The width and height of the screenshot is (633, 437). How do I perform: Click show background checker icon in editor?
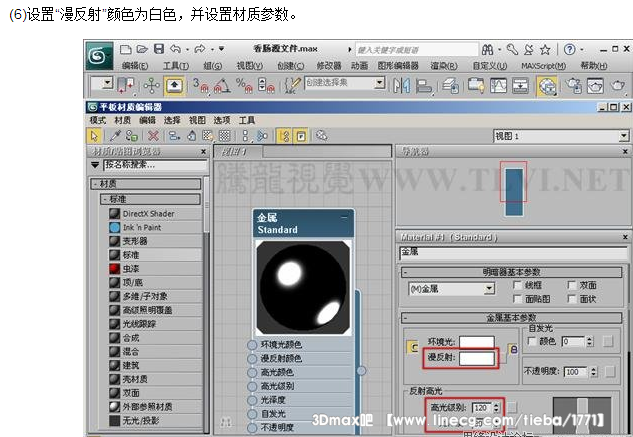point(225,136)
